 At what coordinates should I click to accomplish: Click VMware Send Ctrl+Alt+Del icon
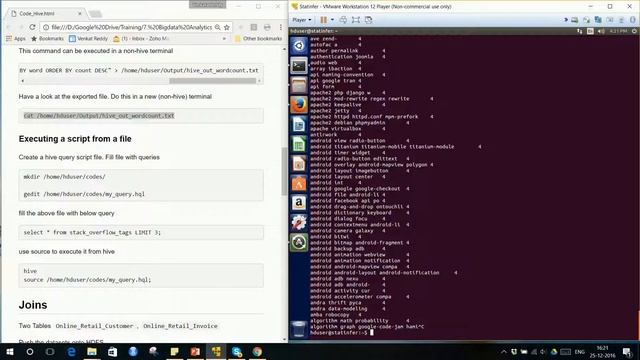click(x=343, y=20)
